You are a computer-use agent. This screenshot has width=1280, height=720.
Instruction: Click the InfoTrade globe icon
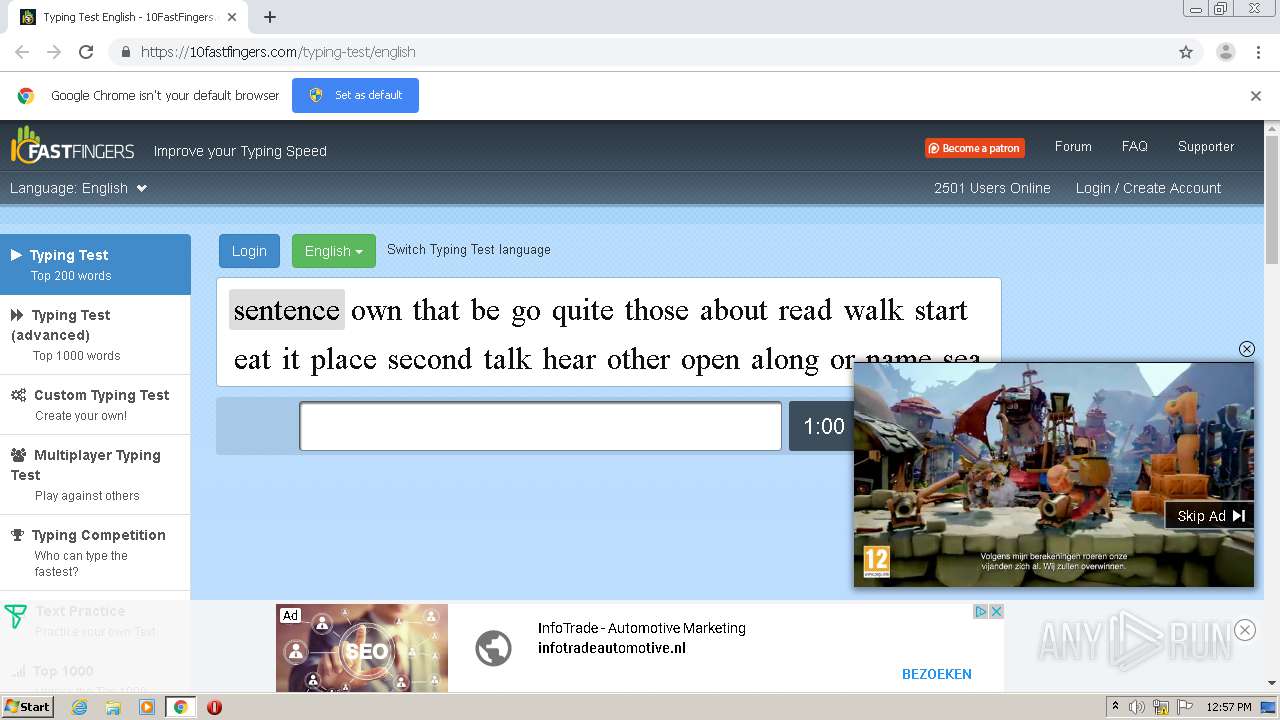[x=494, y=648]
